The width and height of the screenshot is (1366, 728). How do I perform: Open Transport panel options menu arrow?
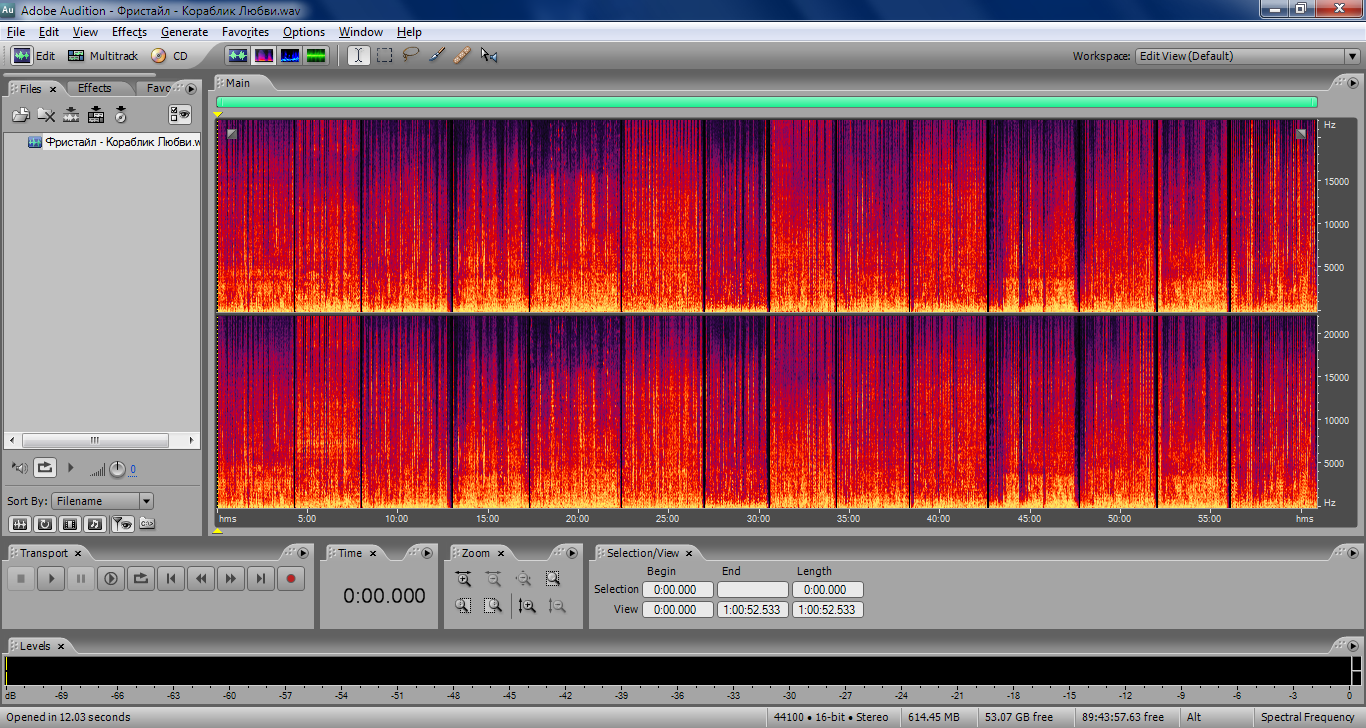pos(303,553)
